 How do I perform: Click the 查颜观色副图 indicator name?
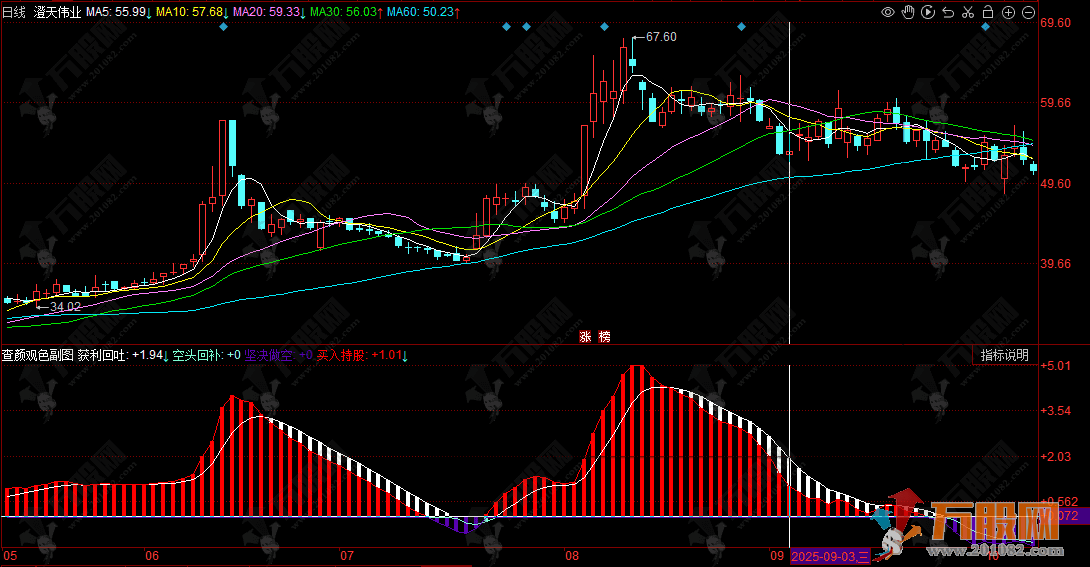click(37, 355)
